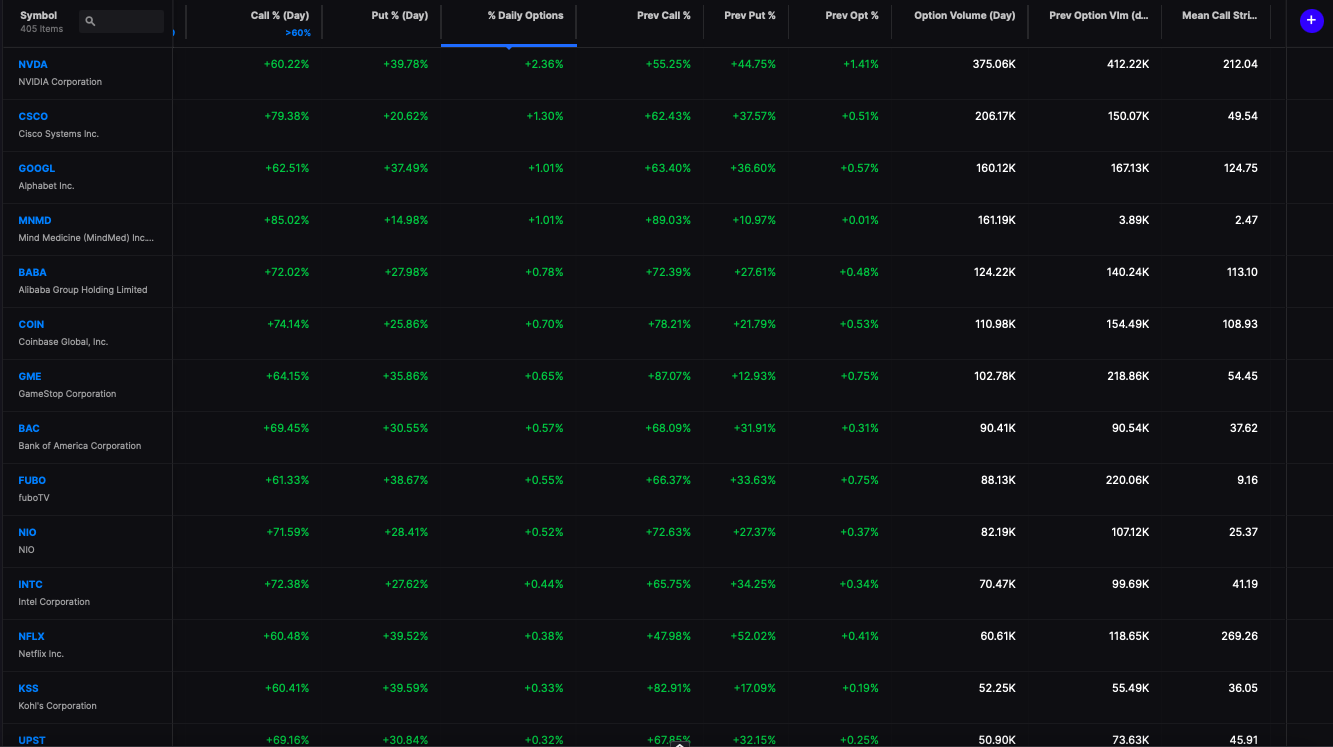The height and width of the screenshot is (747, 1333).
Task: Select CSCO option volume 206.17K
Action: click(995, 116)
